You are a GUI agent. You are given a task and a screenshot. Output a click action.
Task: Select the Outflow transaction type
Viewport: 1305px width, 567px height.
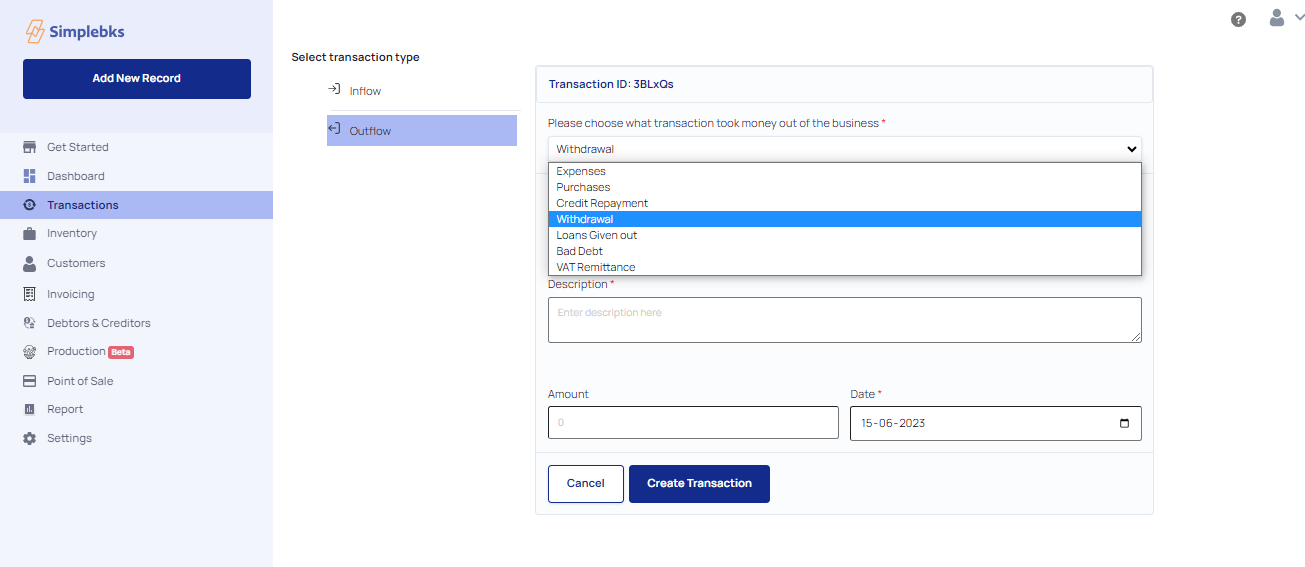(x=422, y=131)
